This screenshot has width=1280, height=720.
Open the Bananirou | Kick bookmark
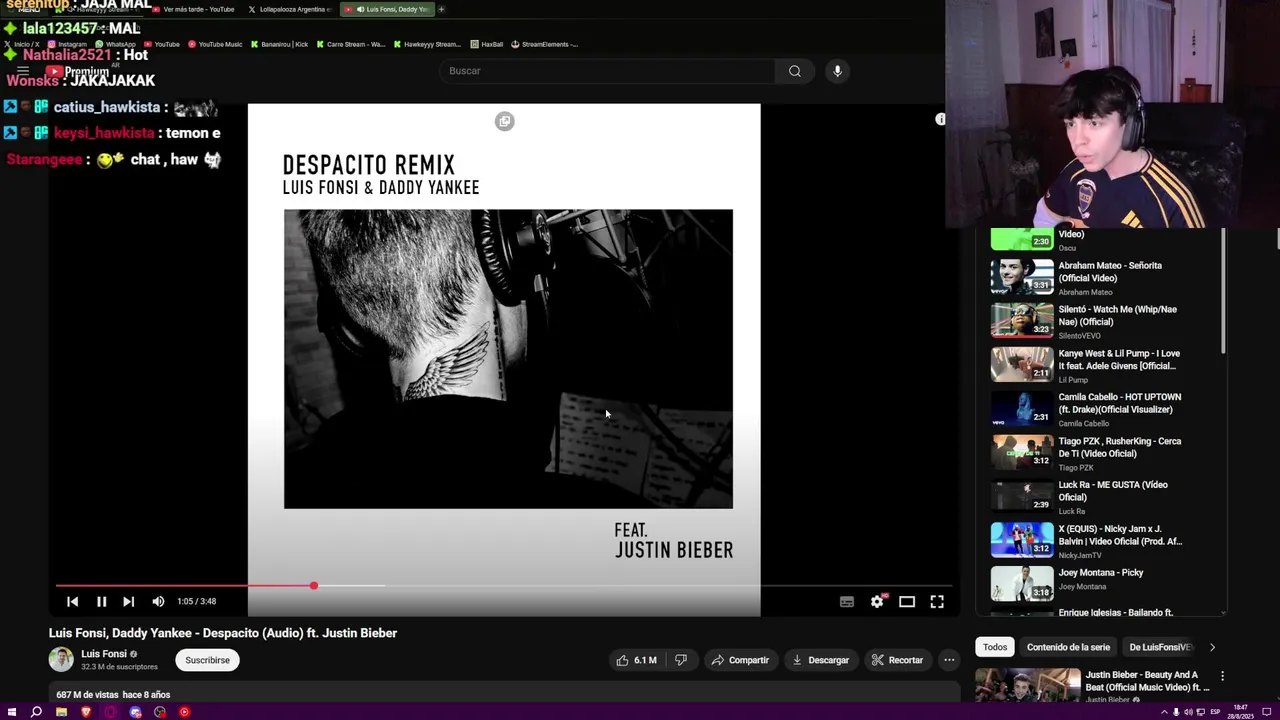tap(280, 44)
